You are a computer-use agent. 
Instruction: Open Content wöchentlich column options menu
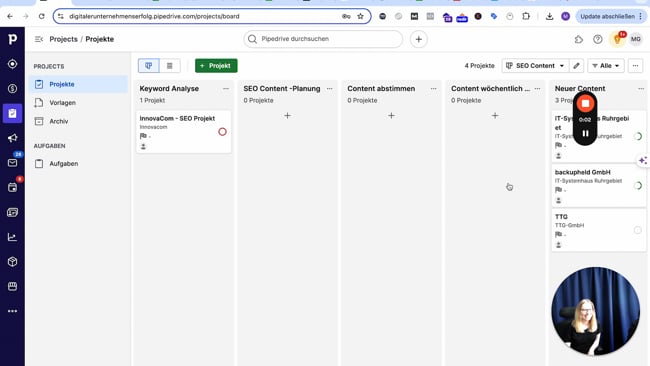[x=537, y=88]
